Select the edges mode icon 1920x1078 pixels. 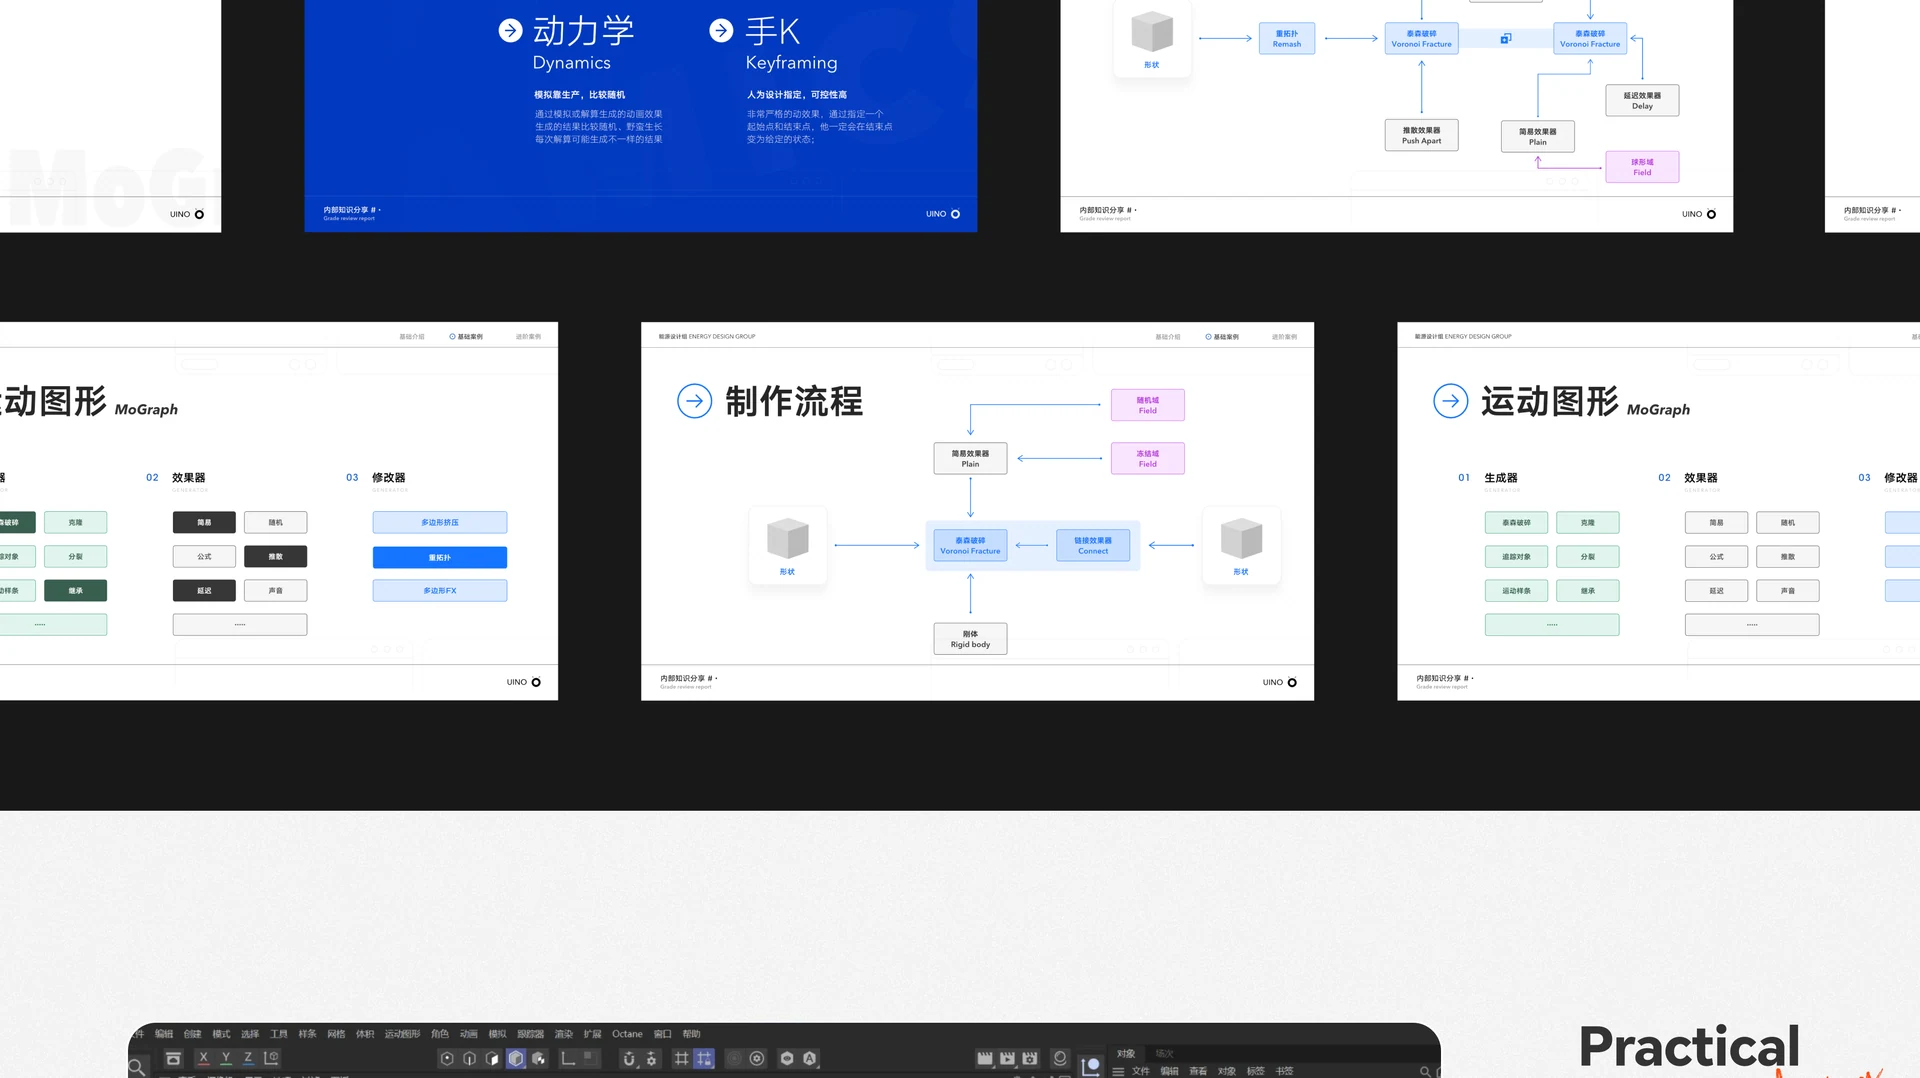tap(470, 1058)
